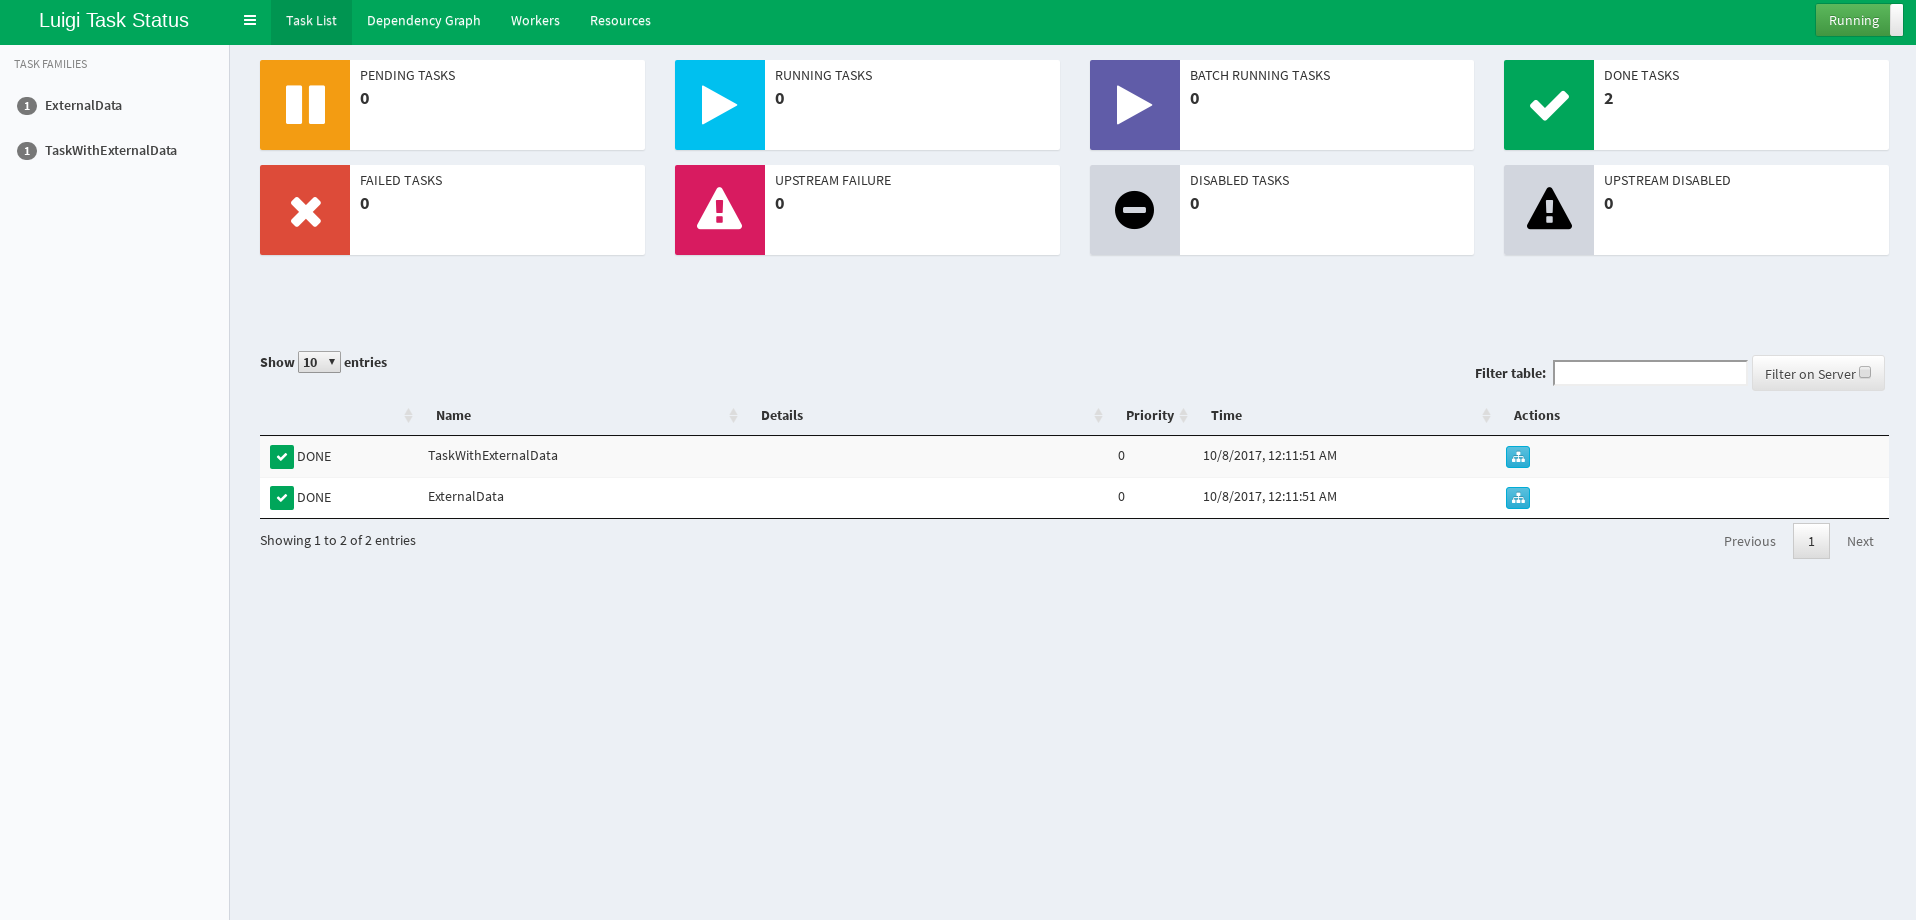This screenshot has height=920, width=1916.
Task: Toggle the sidebar hamburger menu icon
Action: tap(250, 20)
